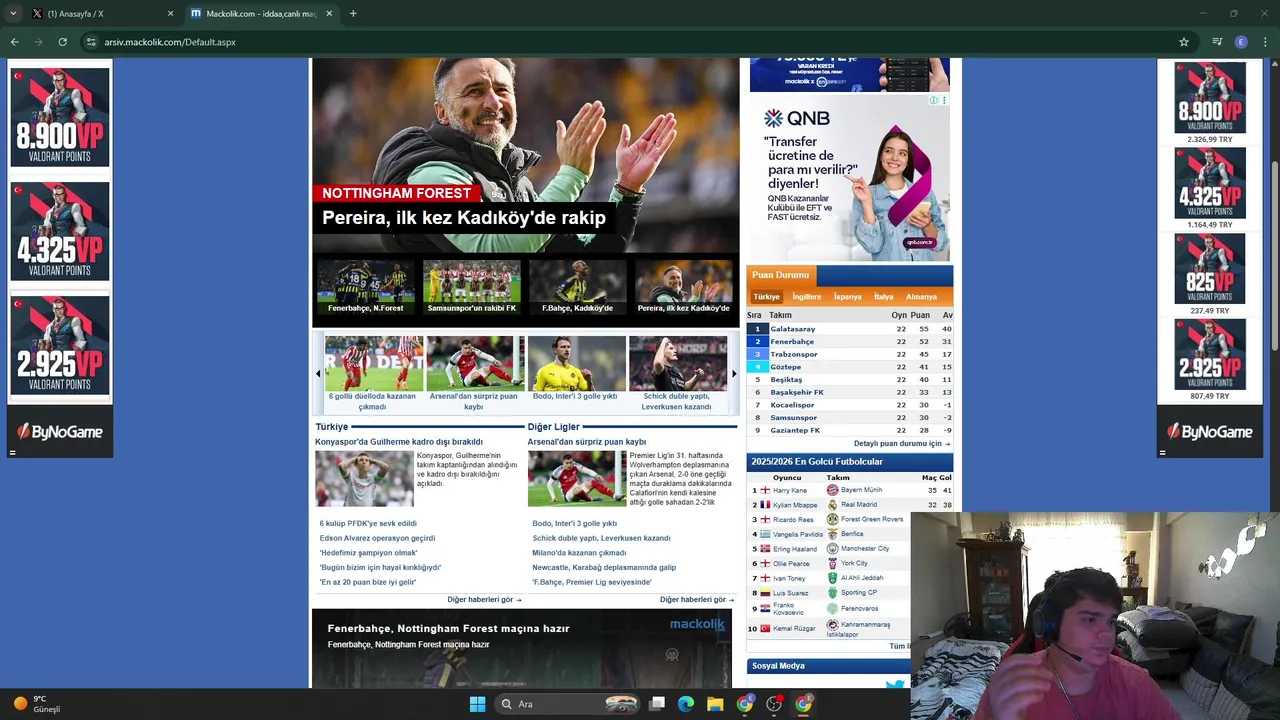Click the Manchester City club logo

coord(832,549)
